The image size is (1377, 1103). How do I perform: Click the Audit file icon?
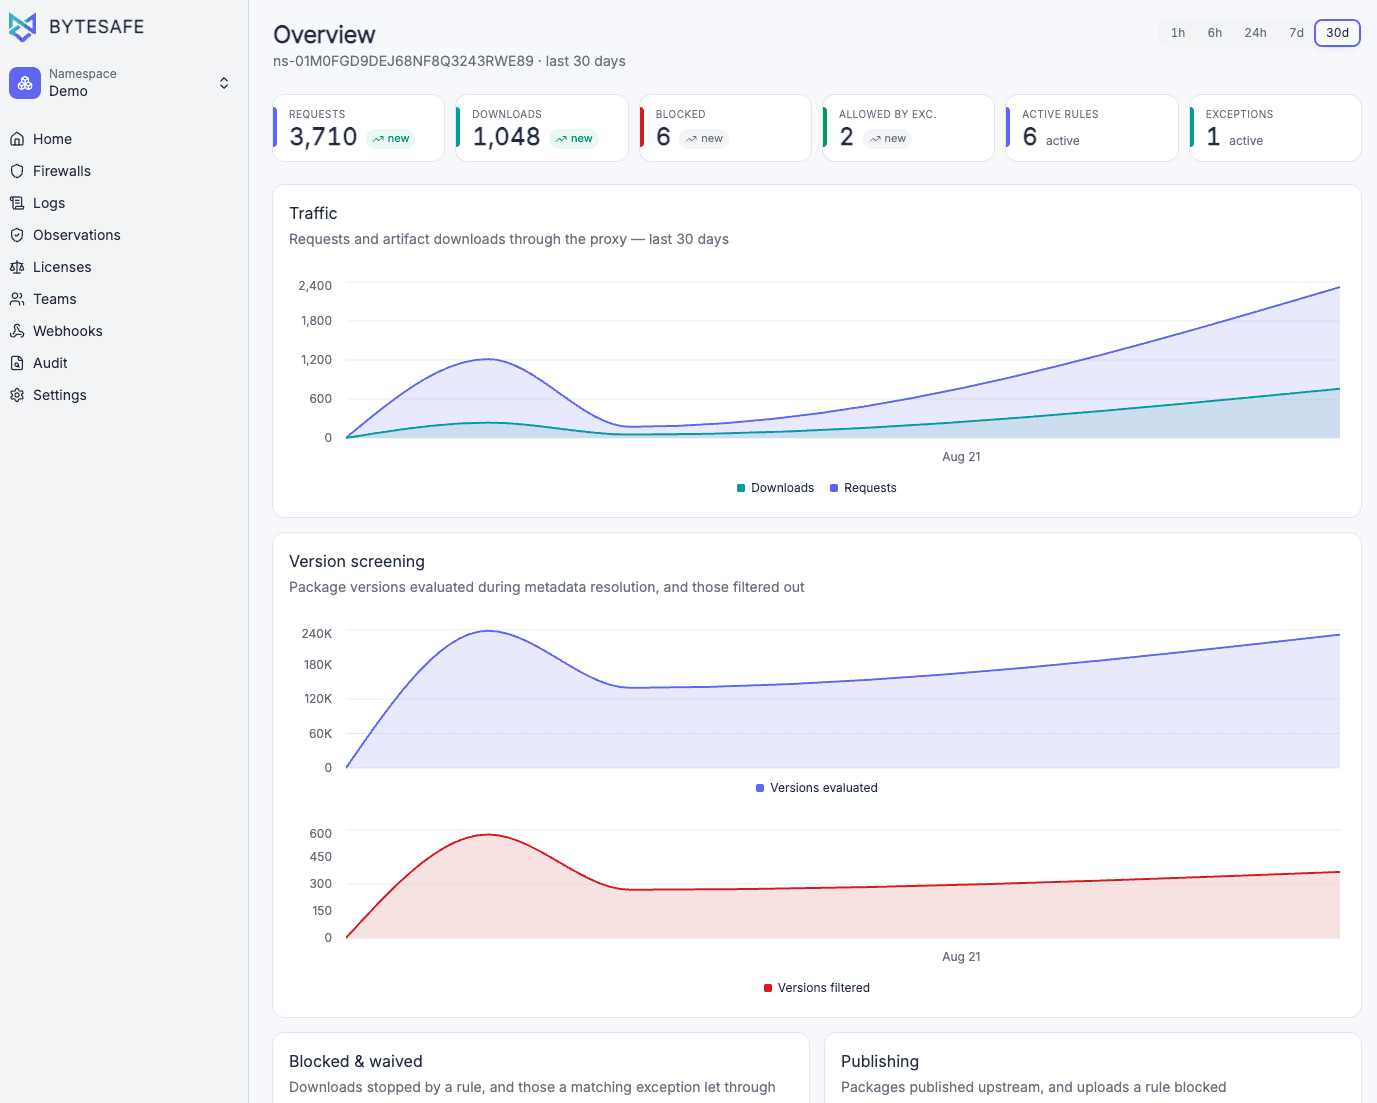17,363
